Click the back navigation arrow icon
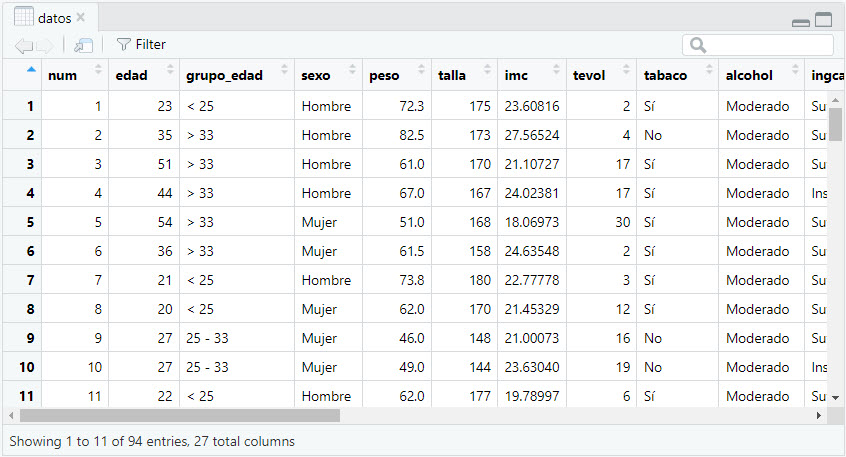Screen dimensions: 846x457 (x=23, y=45)
